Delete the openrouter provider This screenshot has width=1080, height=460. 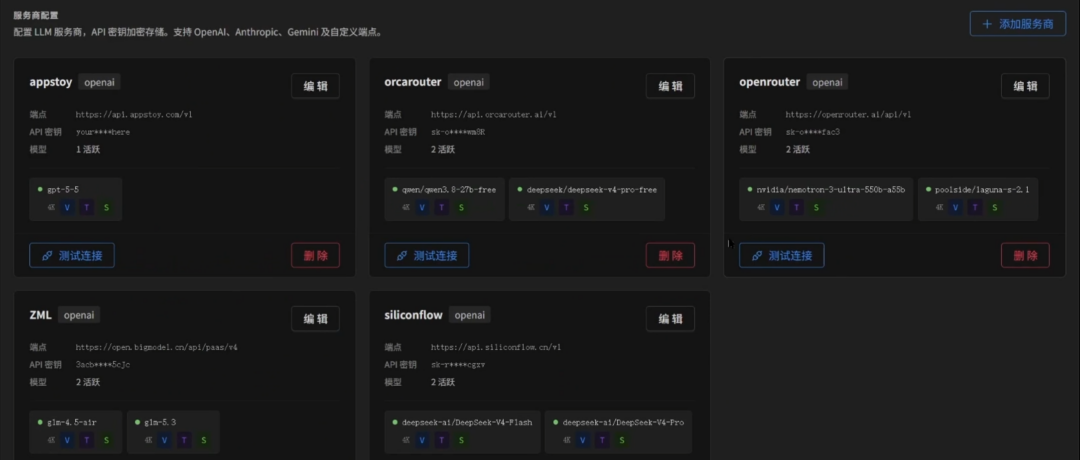[1025, 255]
